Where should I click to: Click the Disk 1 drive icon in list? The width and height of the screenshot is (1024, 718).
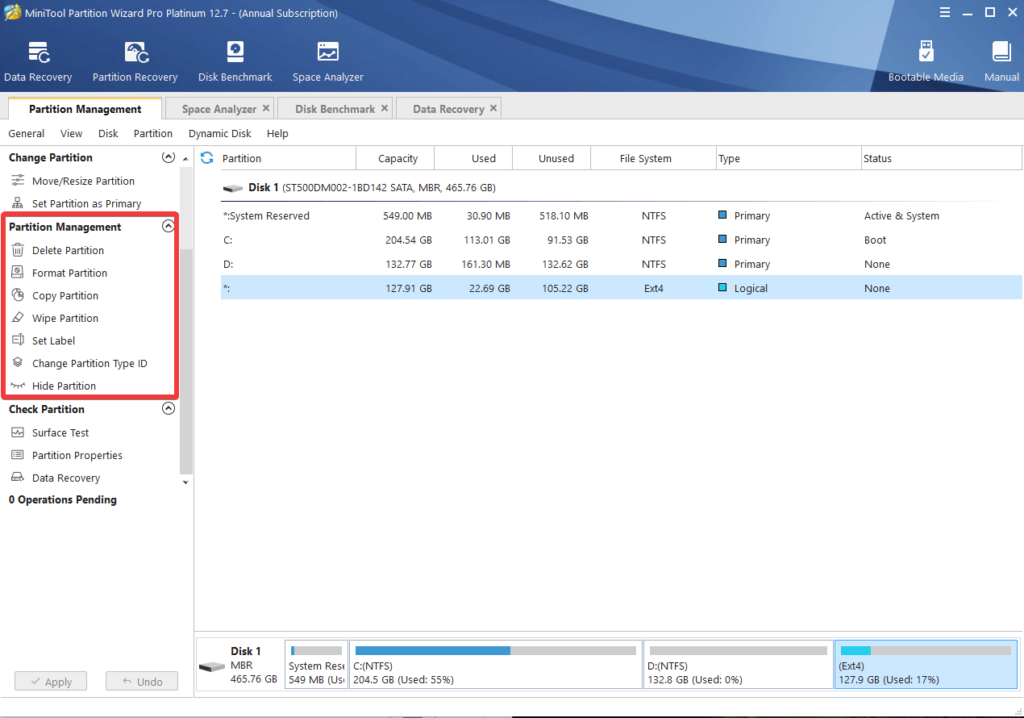pos(232,188)
